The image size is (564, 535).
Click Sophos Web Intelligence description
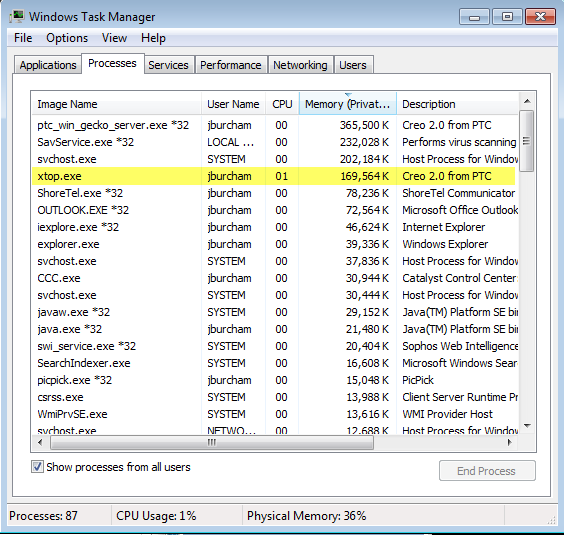coord(460,346)
